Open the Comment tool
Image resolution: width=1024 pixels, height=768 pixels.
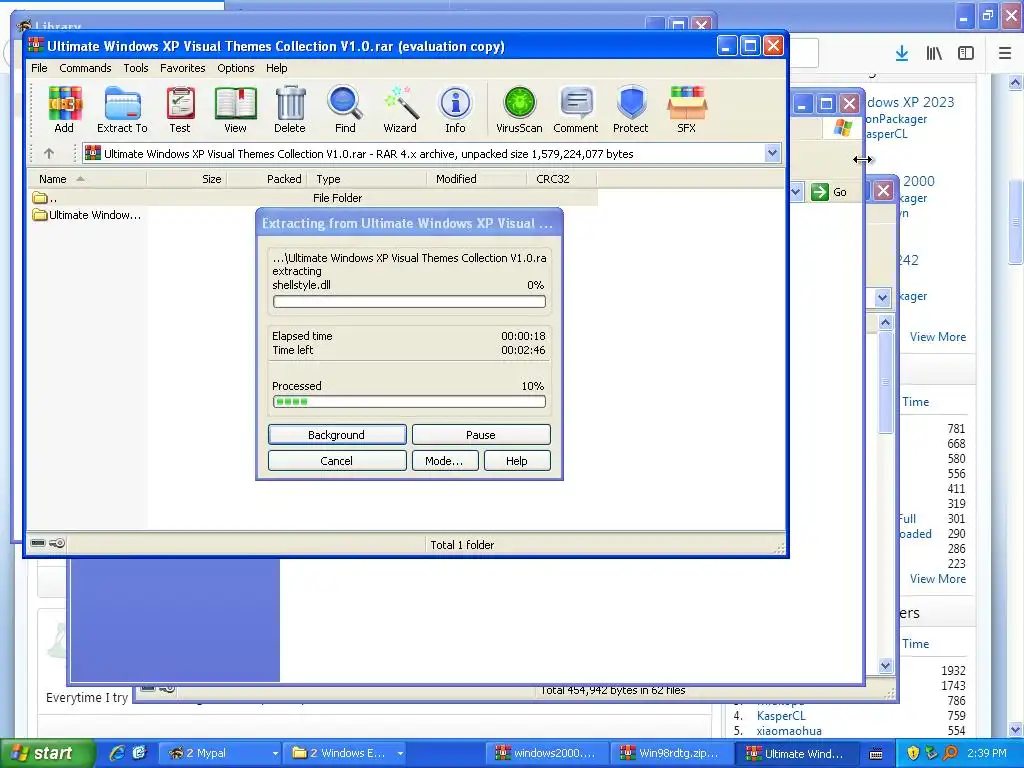coord(575,110)
